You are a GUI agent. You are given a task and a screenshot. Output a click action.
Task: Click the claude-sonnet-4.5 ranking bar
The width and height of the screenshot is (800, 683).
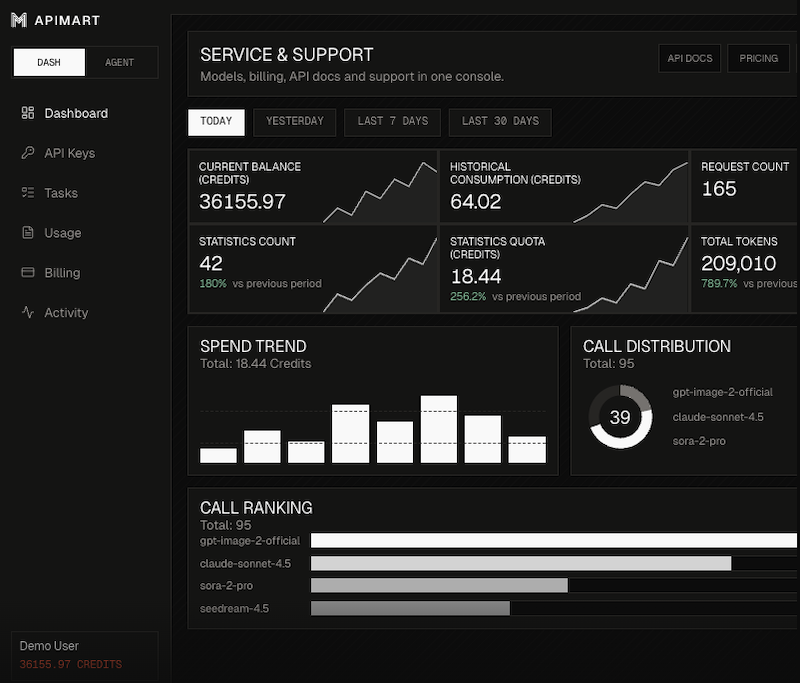click(x=521, y=564)
